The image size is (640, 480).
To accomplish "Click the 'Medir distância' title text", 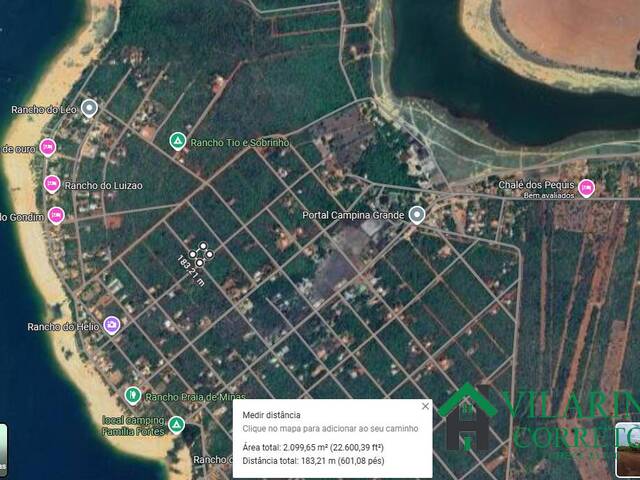I will tap(271, 415).
